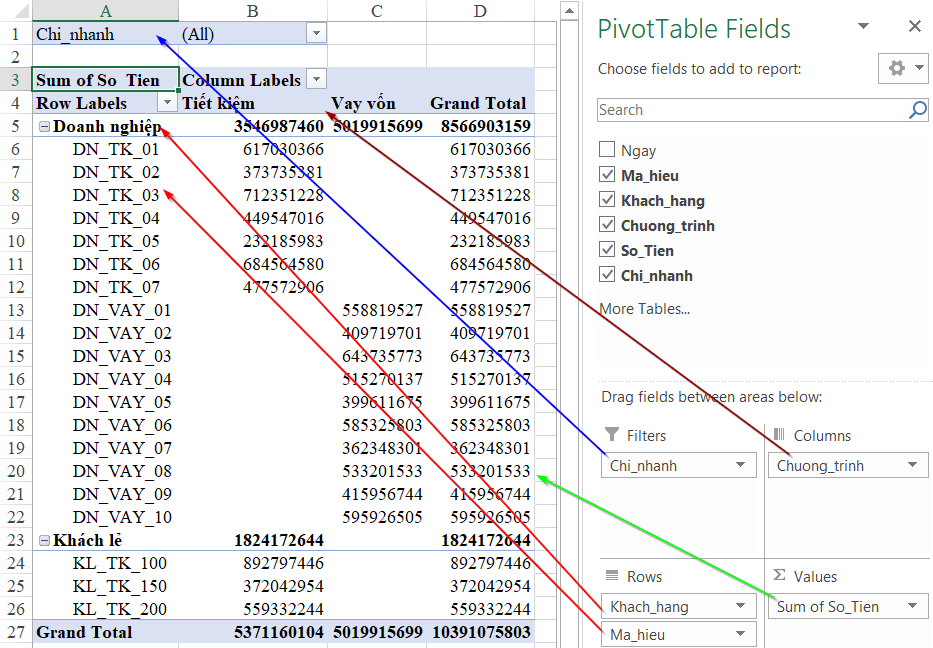Enable the Ngay field checkbox
The image size is (933, 648).
609,147
